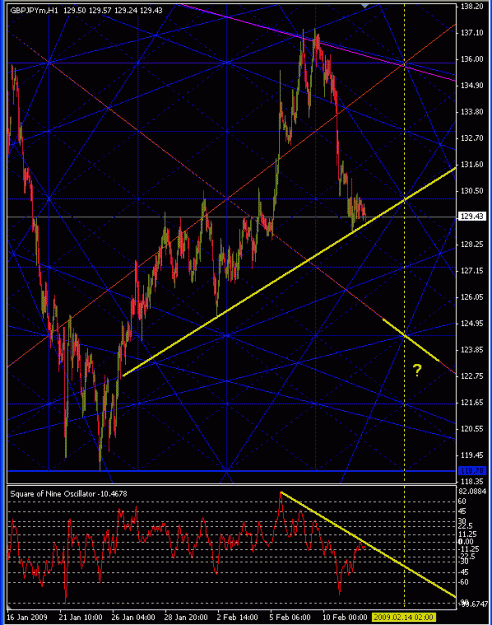Click the 10 Feb 00:00 time label
This screenshot has height=625, width=492.
point(345,617)
